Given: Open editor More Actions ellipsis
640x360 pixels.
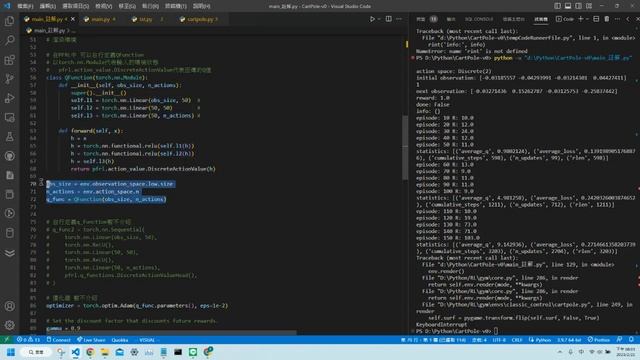Looking at the screenshot, I should coord(399,19).
